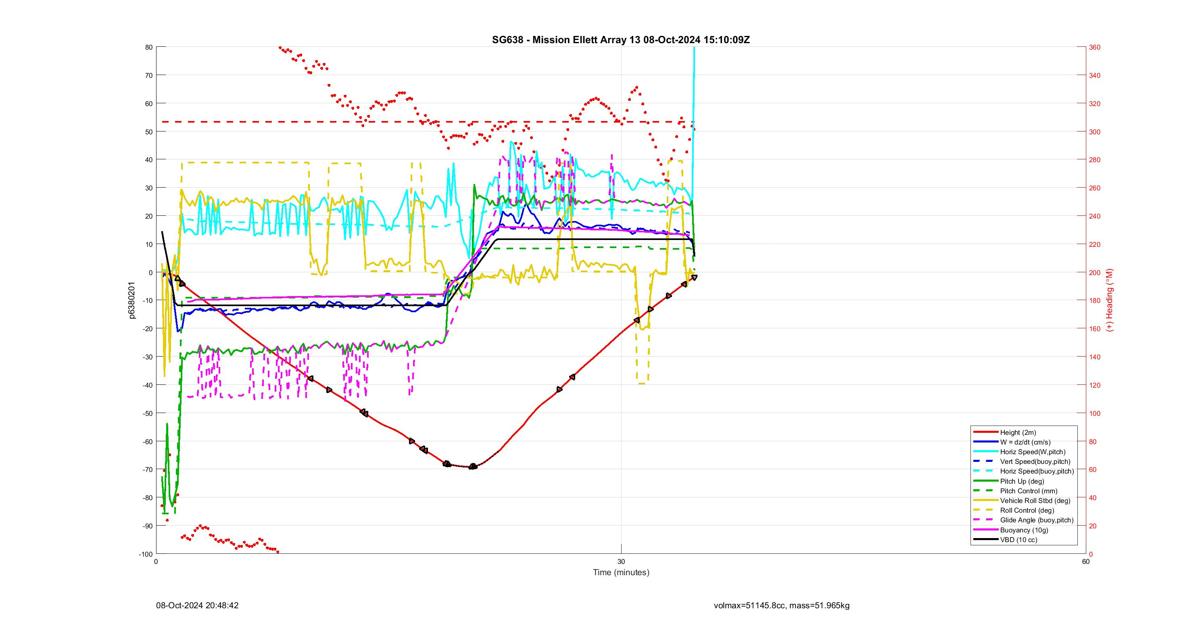This screenshot has height=622, width=1200.
Task: Click the '-100' tick on the p6380201 axis
Action: tap(147, 554)
